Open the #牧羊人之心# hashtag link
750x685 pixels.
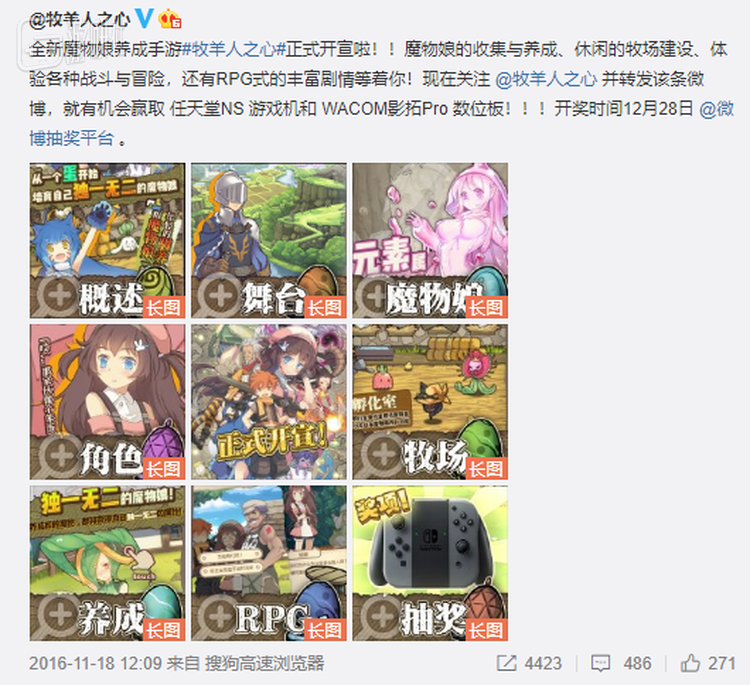pos(234,49)
